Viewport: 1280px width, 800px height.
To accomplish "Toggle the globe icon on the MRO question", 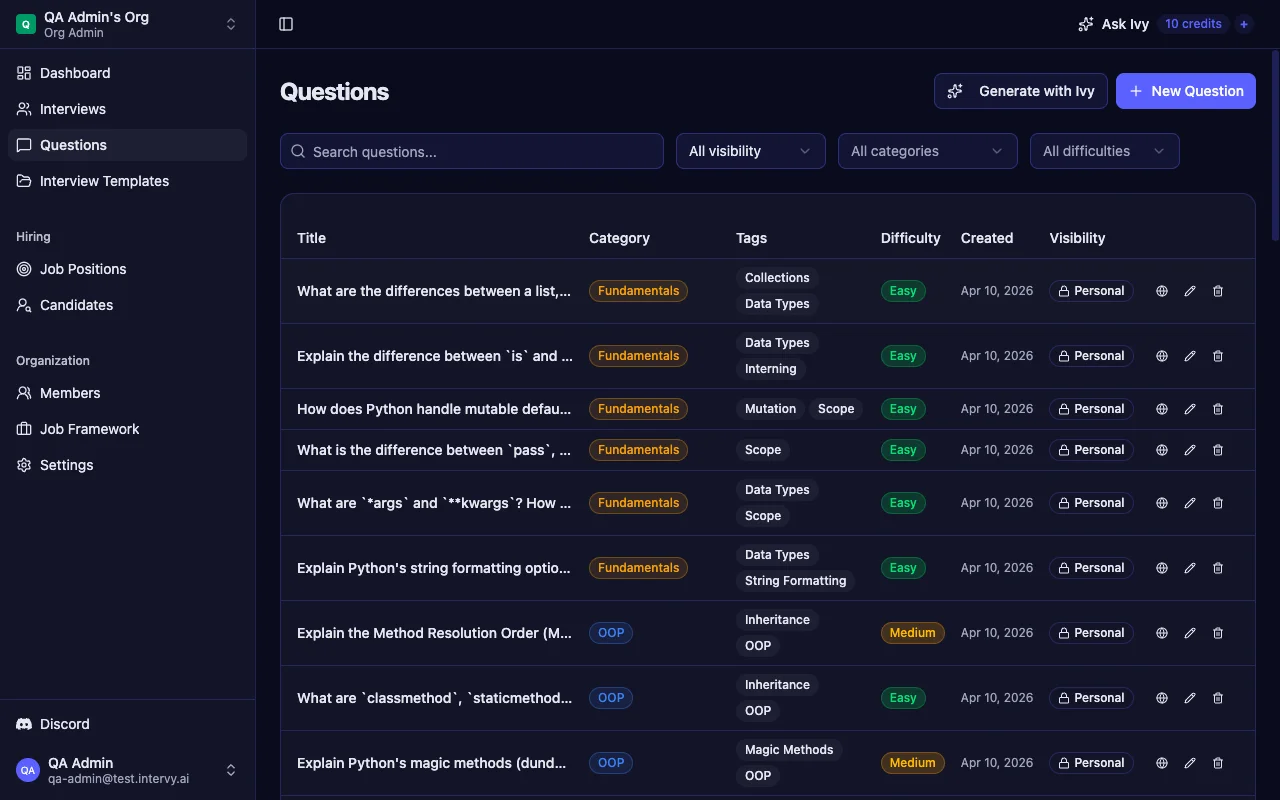I will pos(1161,633).
